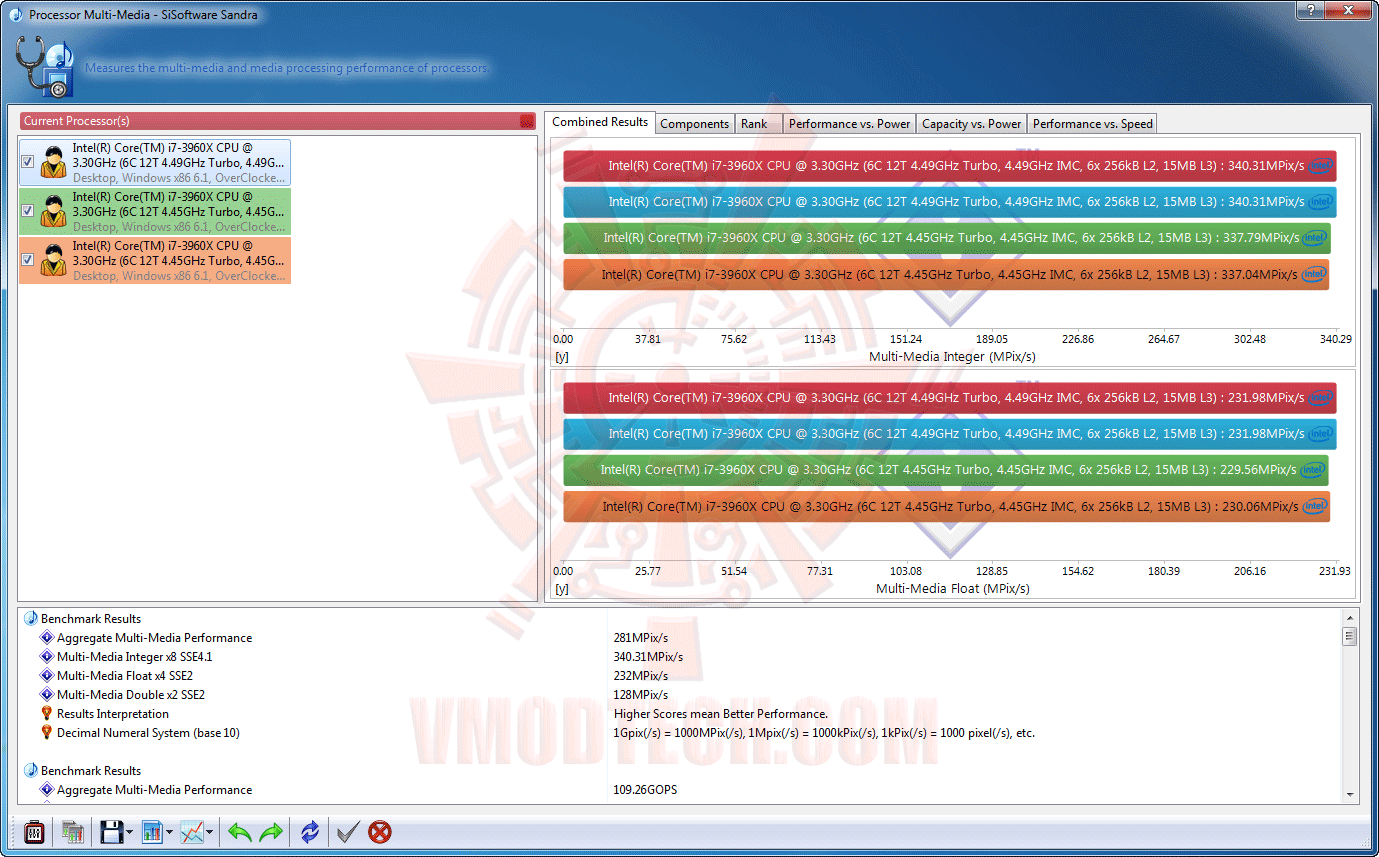The width and height of the screenshot is (1379, 857).
Task: Click the title bar application icon
Action: [x=16, y=14]
